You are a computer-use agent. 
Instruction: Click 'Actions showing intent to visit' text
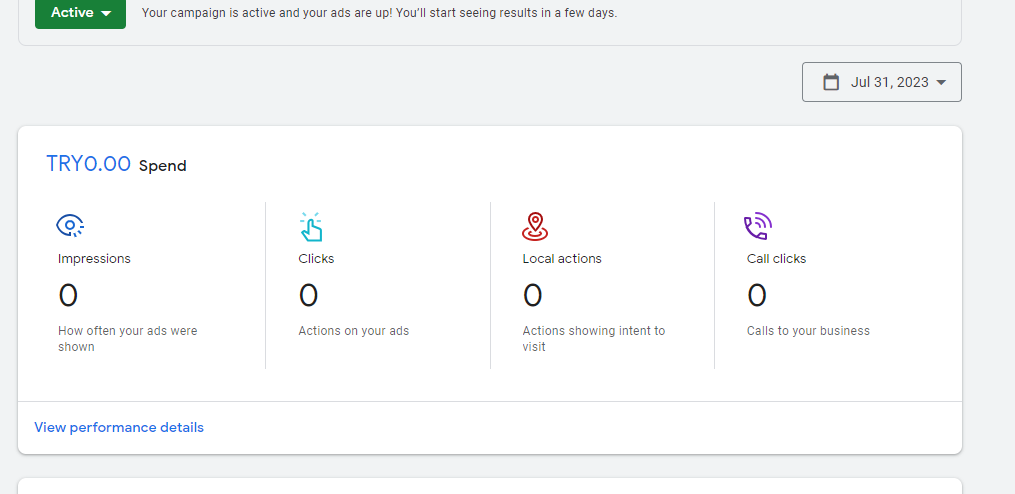click(594, 339)
